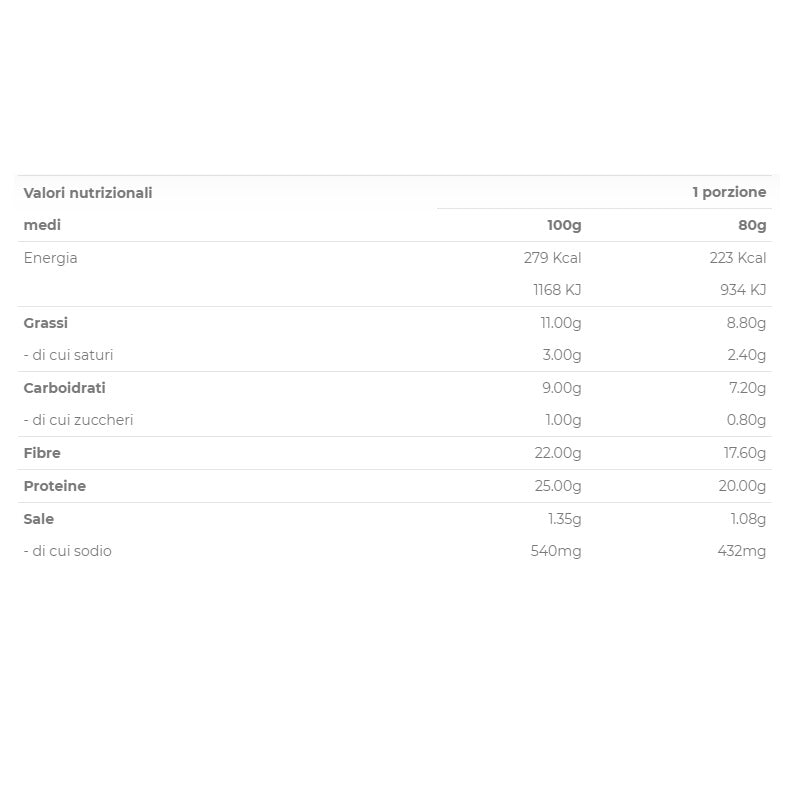Select the 'Grassi' row label
The image size is (800, 800).
46,323
